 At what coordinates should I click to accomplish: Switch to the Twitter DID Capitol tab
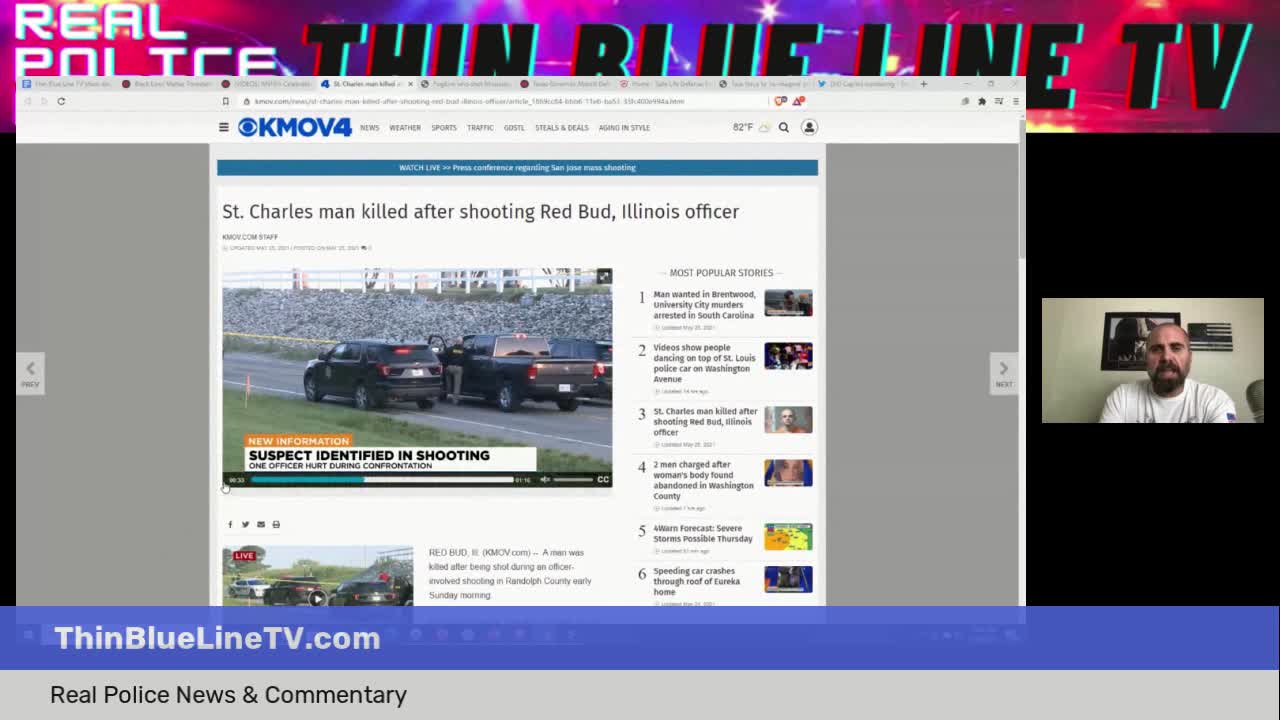tap(866, 84)
